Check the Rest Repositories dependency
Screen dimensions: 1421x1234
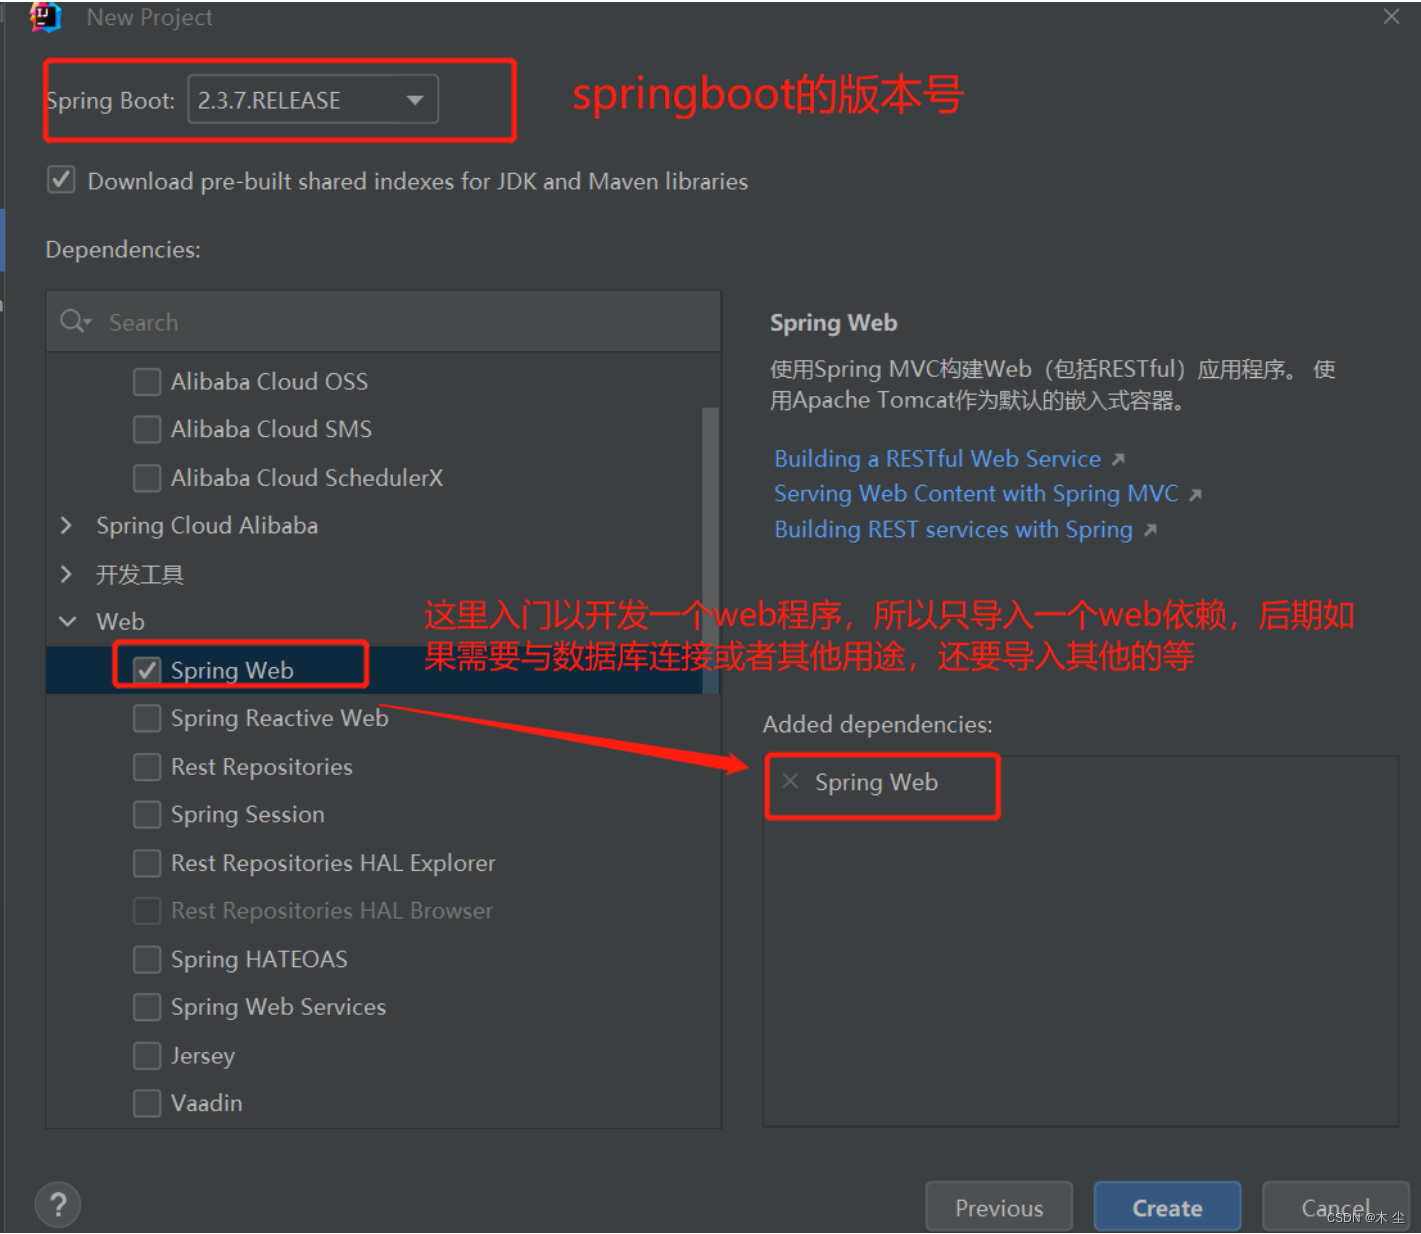pos(147,767)
